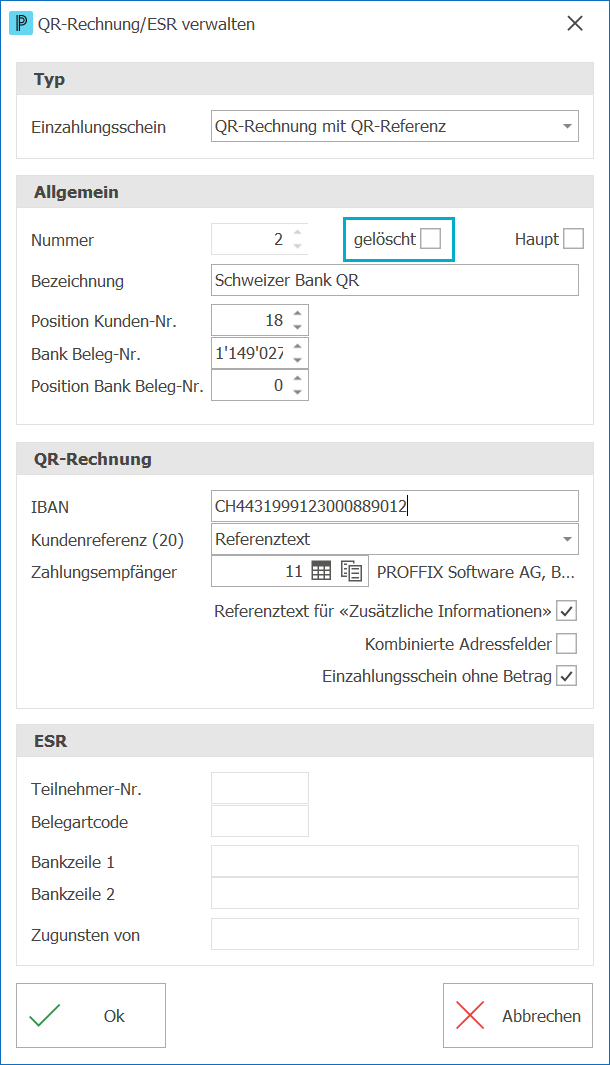The width and height of the screenshot is (610, 1065).
Task: Toggle the gelöscht checkbox
Action: [x=431, y=239]
